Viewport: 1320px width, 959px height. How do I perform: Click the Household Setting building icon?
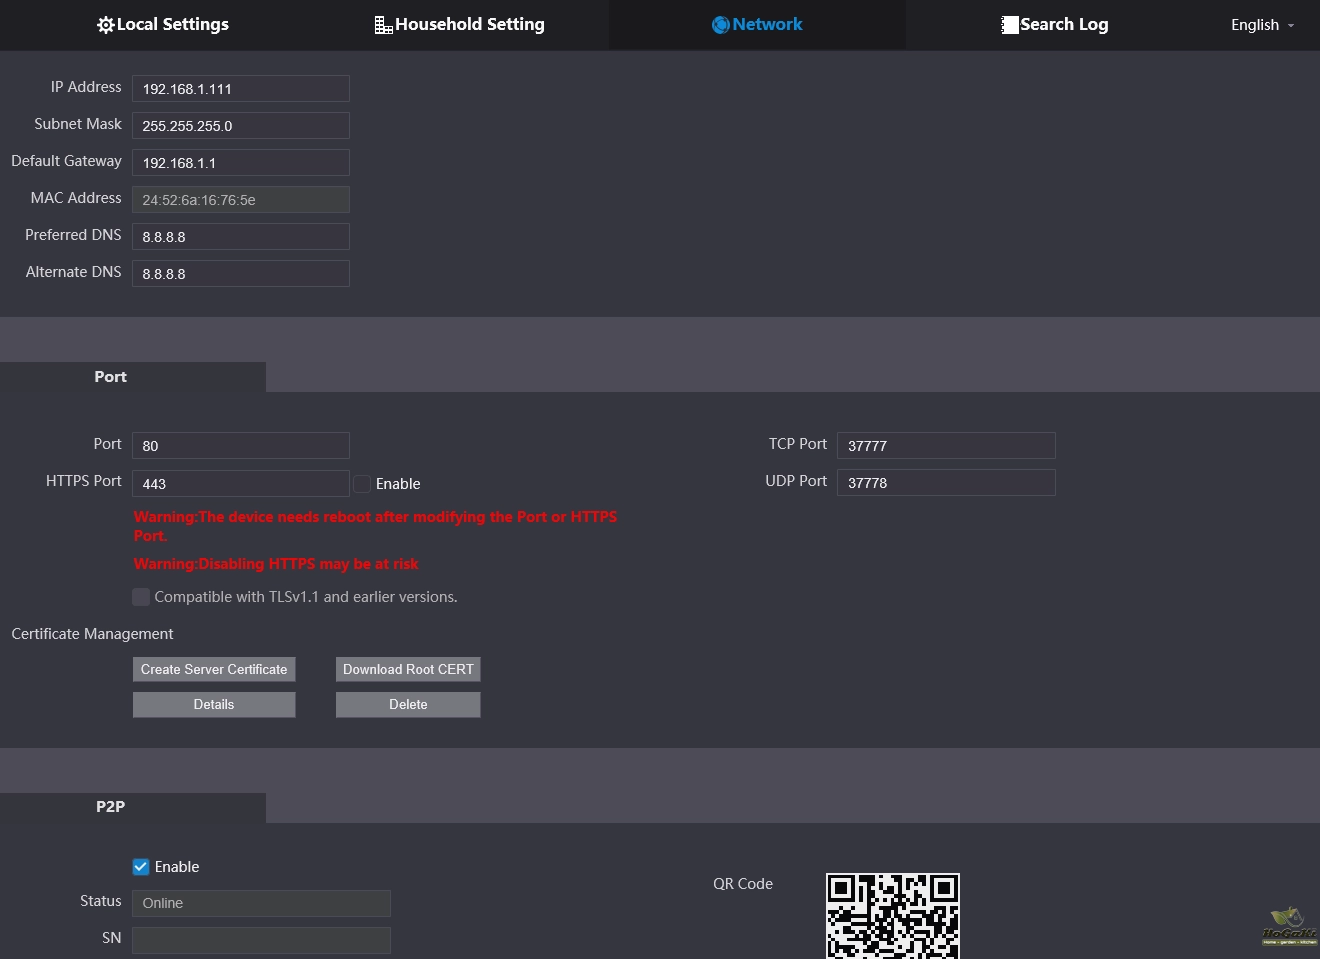point(383,25)
